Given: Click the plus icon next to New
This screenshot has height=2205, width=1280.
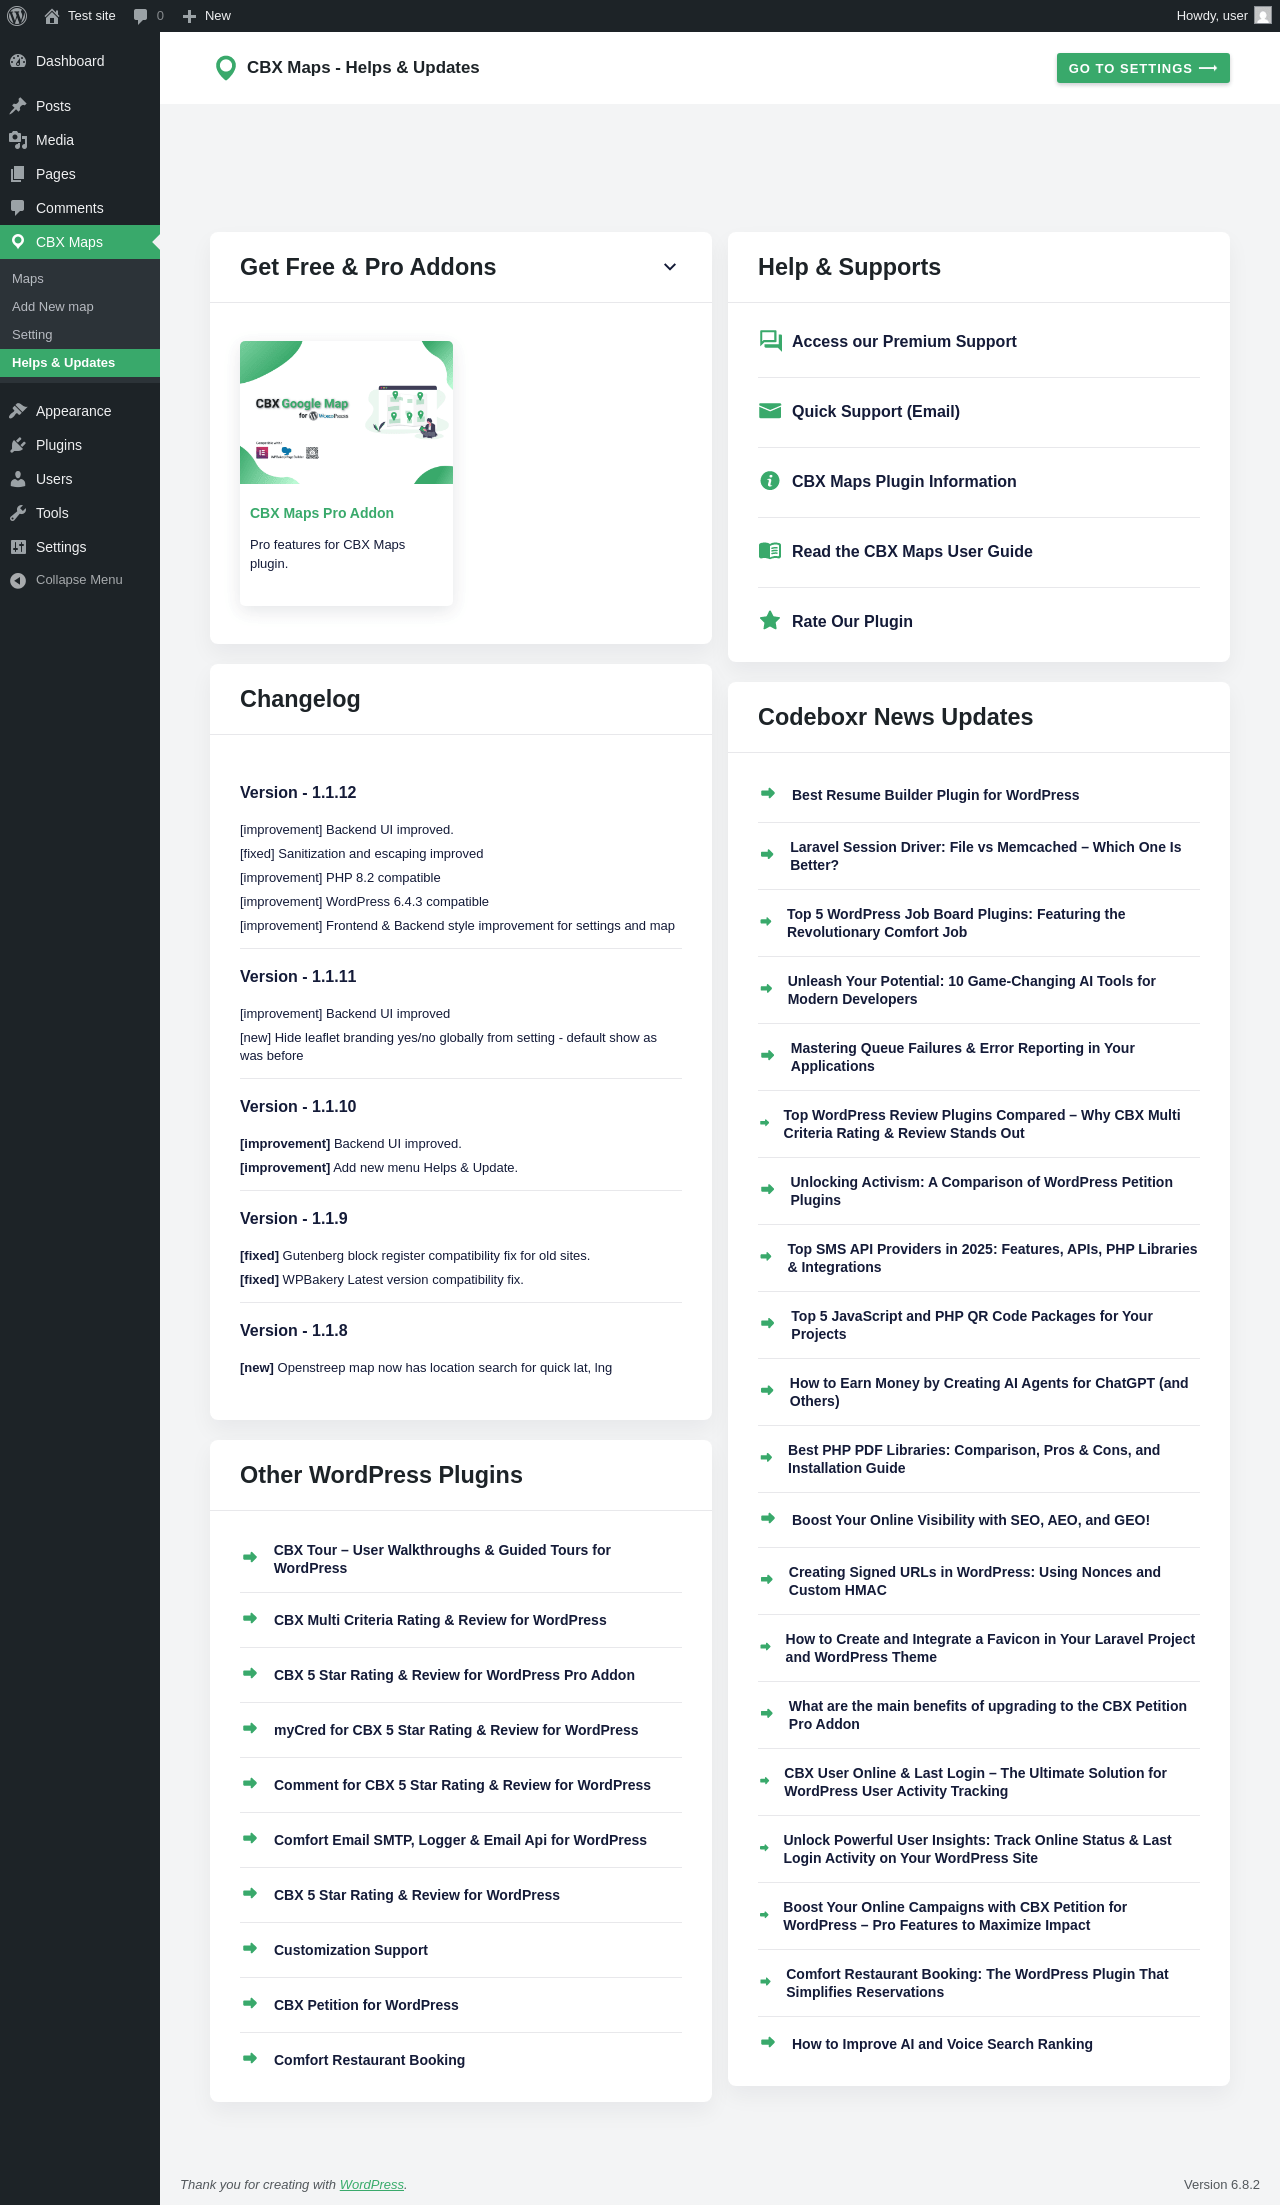Looking at the screenshot, I should coord(189,16).
